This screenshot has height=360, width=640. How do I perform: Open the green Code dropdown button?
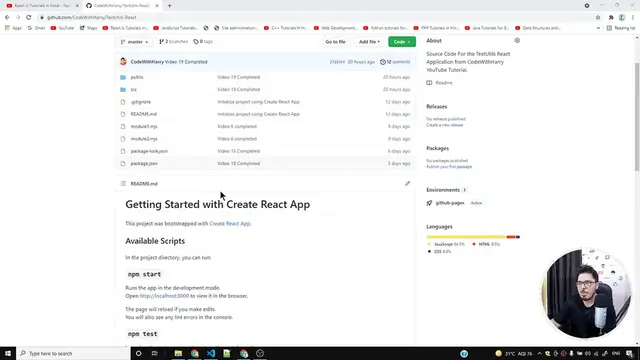click(x=402, y=42)
